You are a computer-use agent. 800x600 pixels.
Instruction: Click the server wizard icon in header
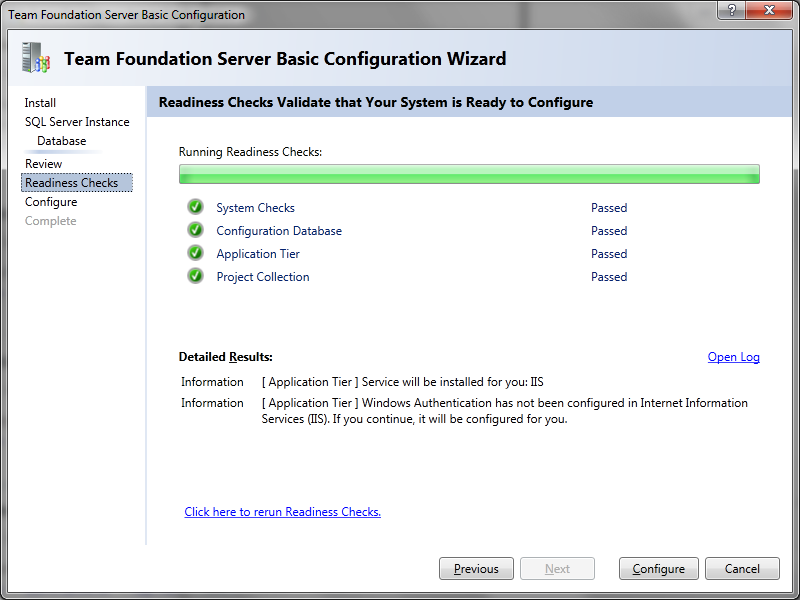pyautogui.click(x=36, y=57)
